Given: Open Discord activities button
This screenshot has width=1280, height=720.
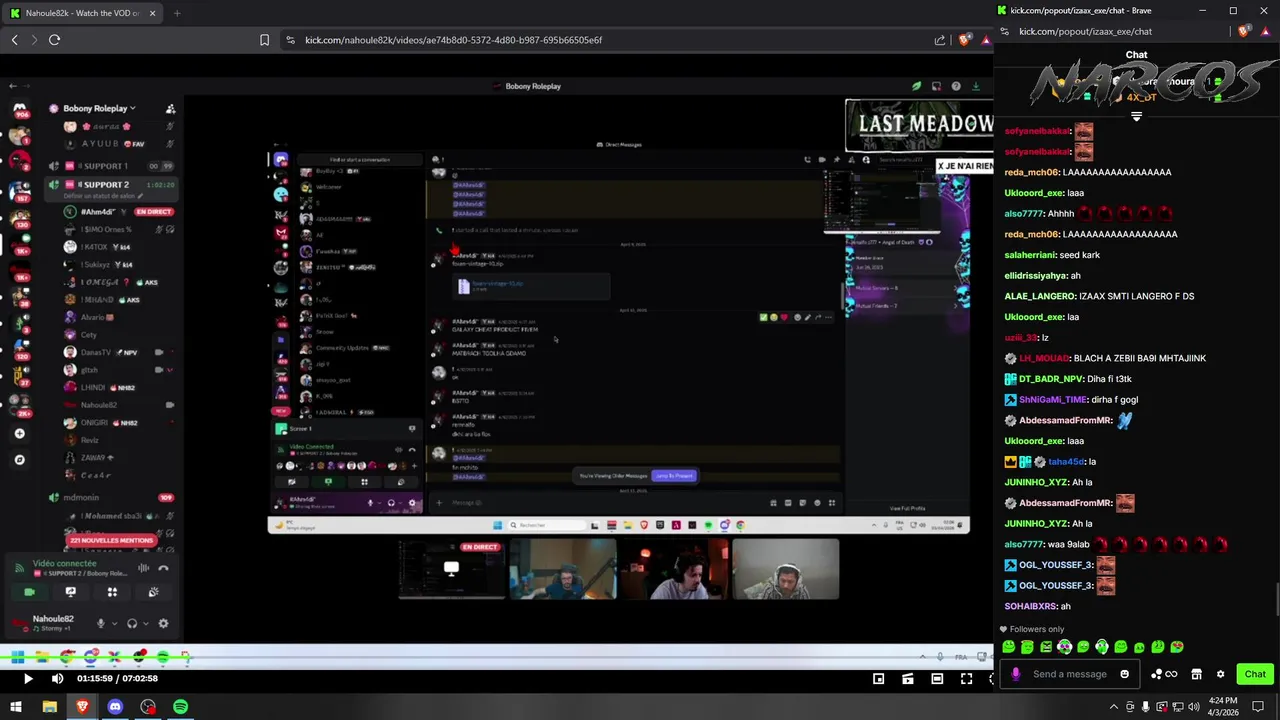Looking at the screenshot, I should pyautogui.click(x=112, y=592).
